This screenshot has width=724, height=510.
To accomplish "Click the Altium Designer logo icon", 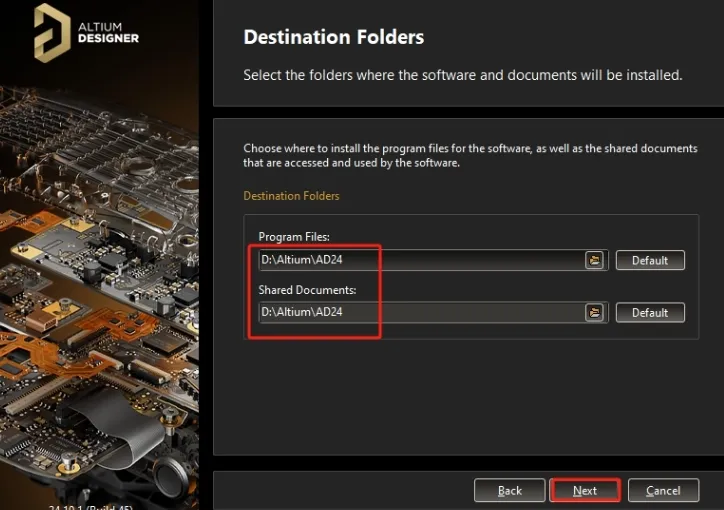I will 52,32.
